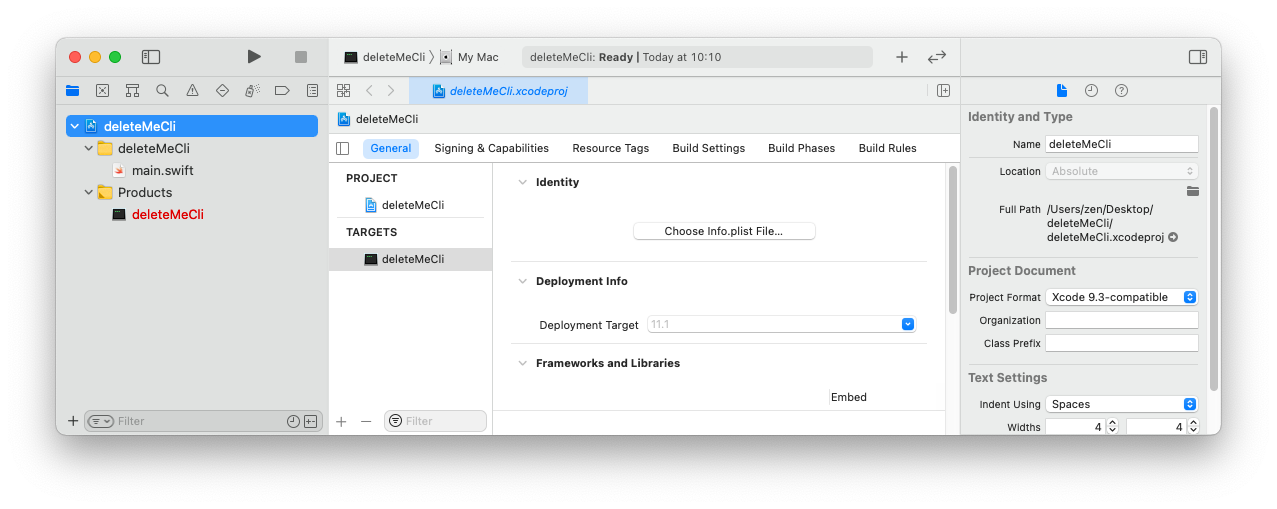This screenshot has height=509, width=1277.
Task: Click the targets list Filter field
Action: point(436,421)
